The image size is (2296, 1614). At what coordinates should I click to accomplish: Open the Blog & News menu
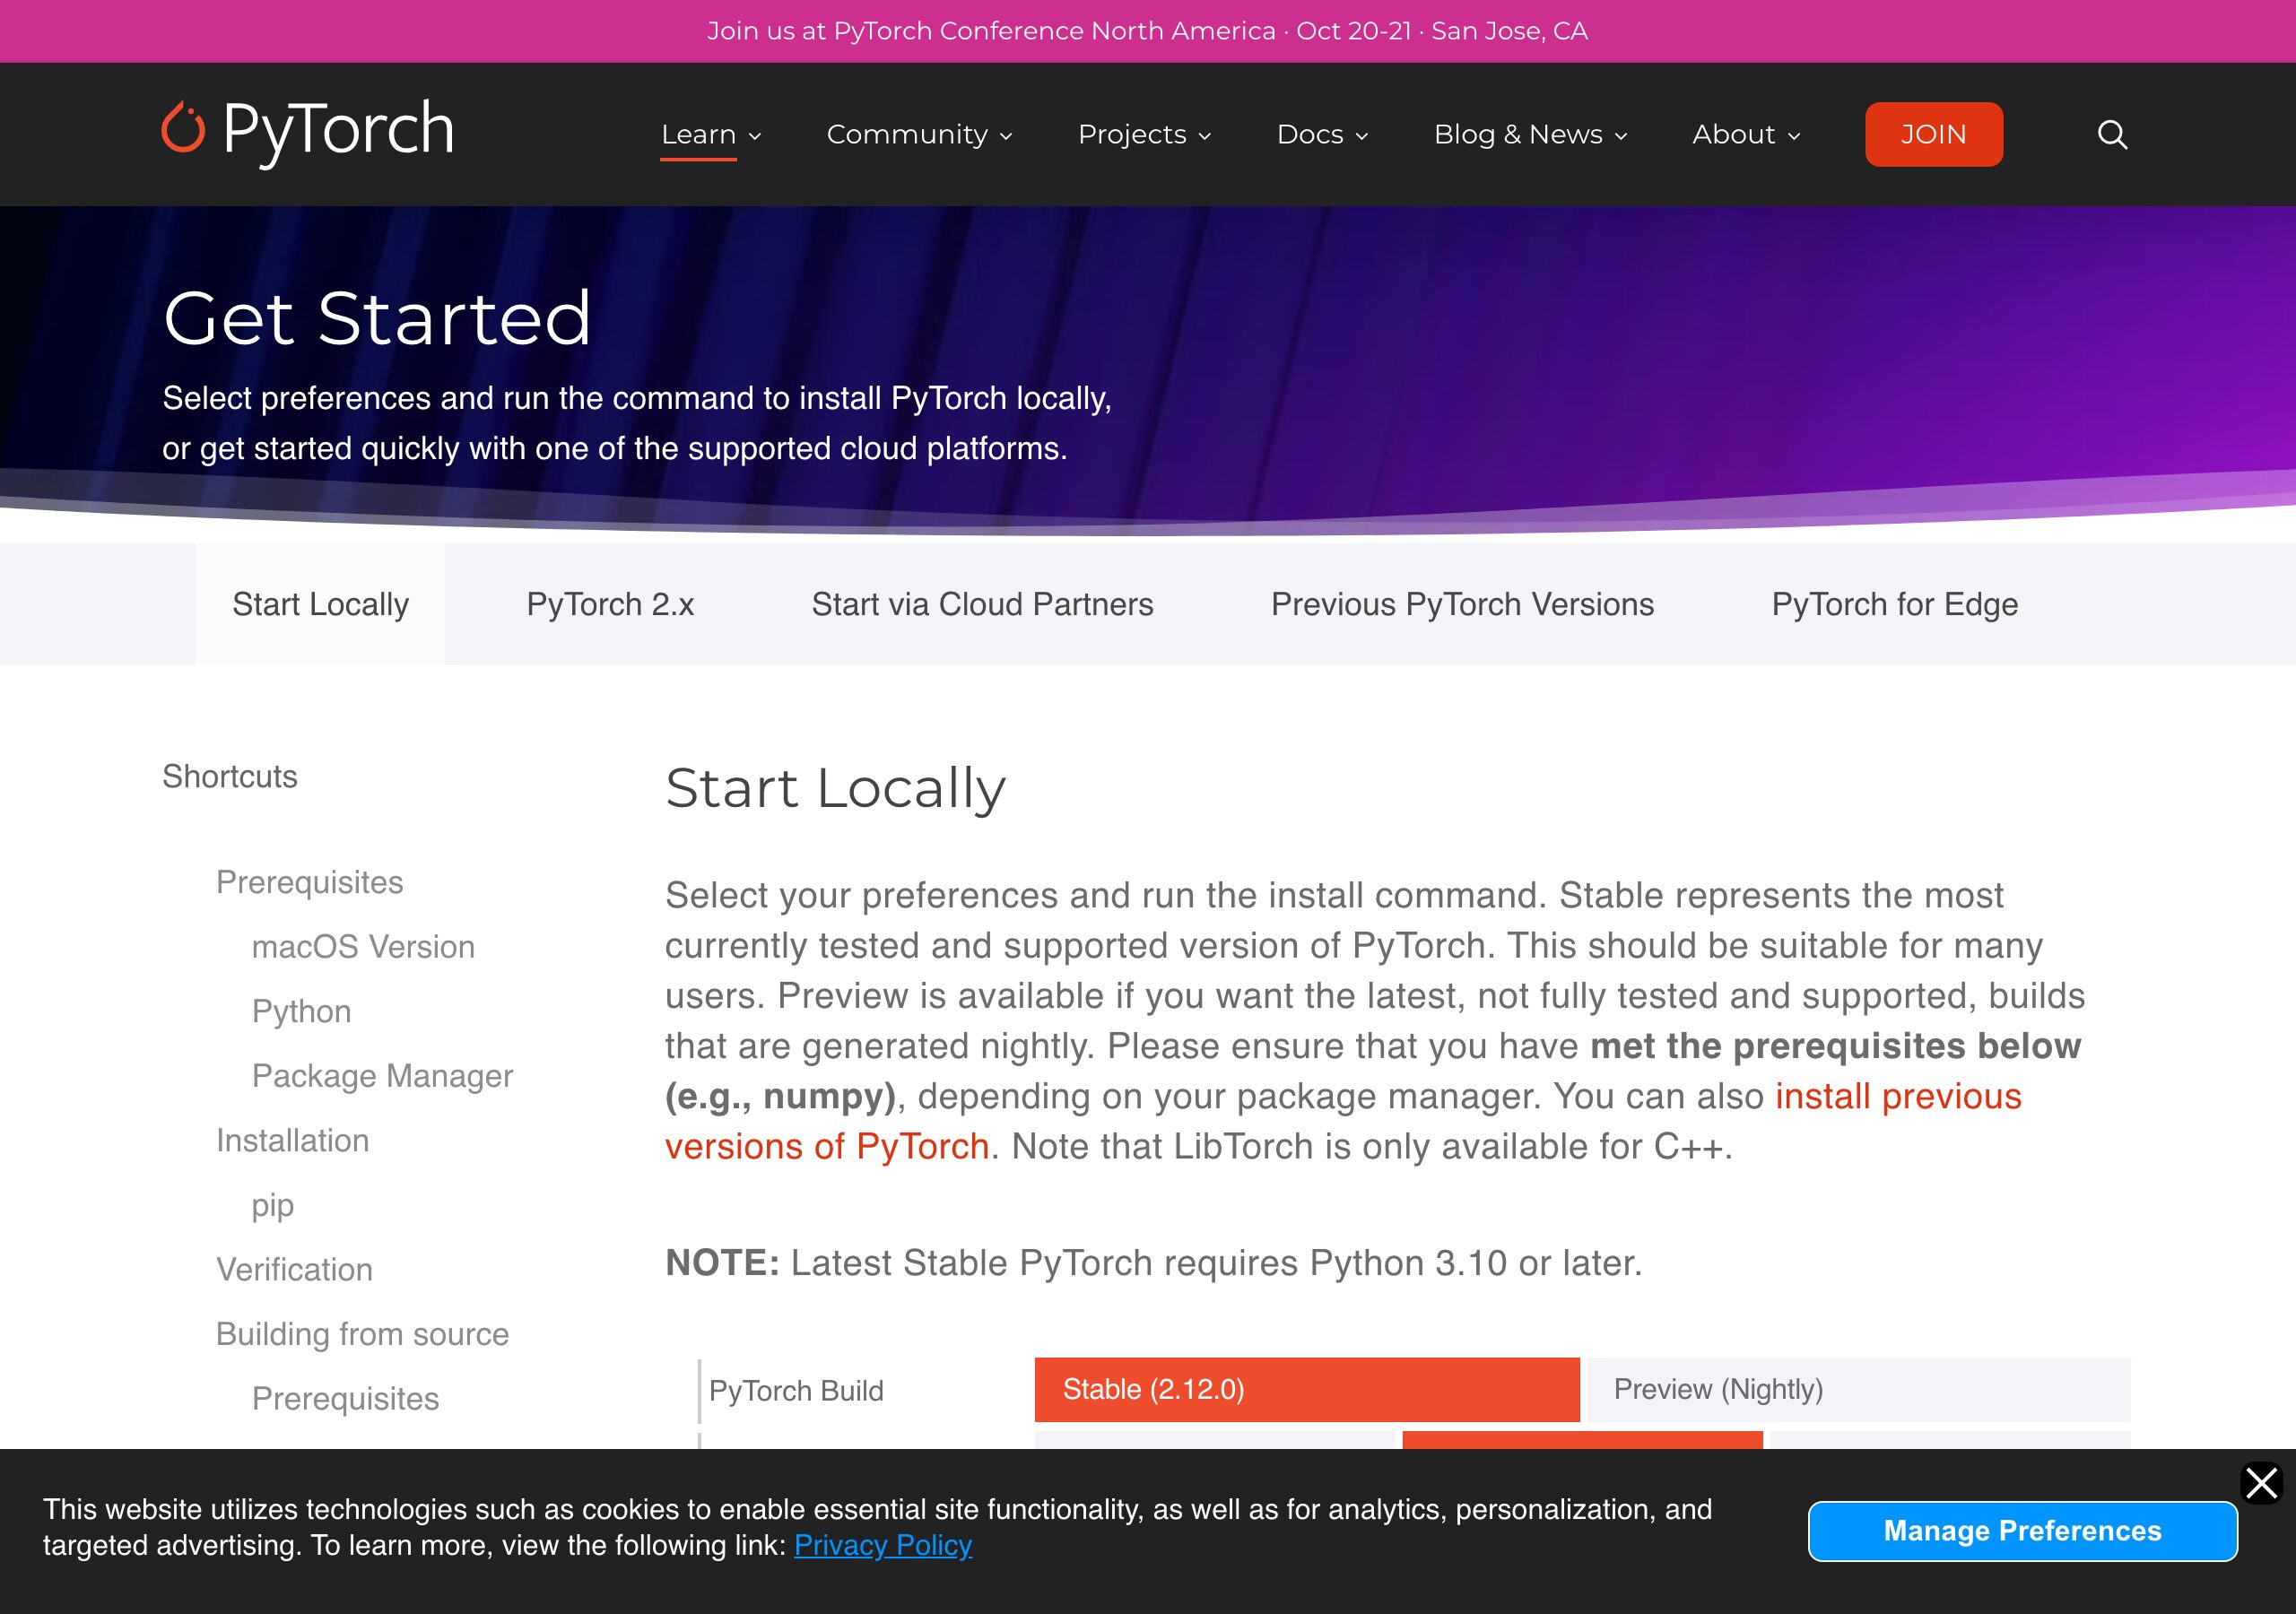click(1518, 134)
